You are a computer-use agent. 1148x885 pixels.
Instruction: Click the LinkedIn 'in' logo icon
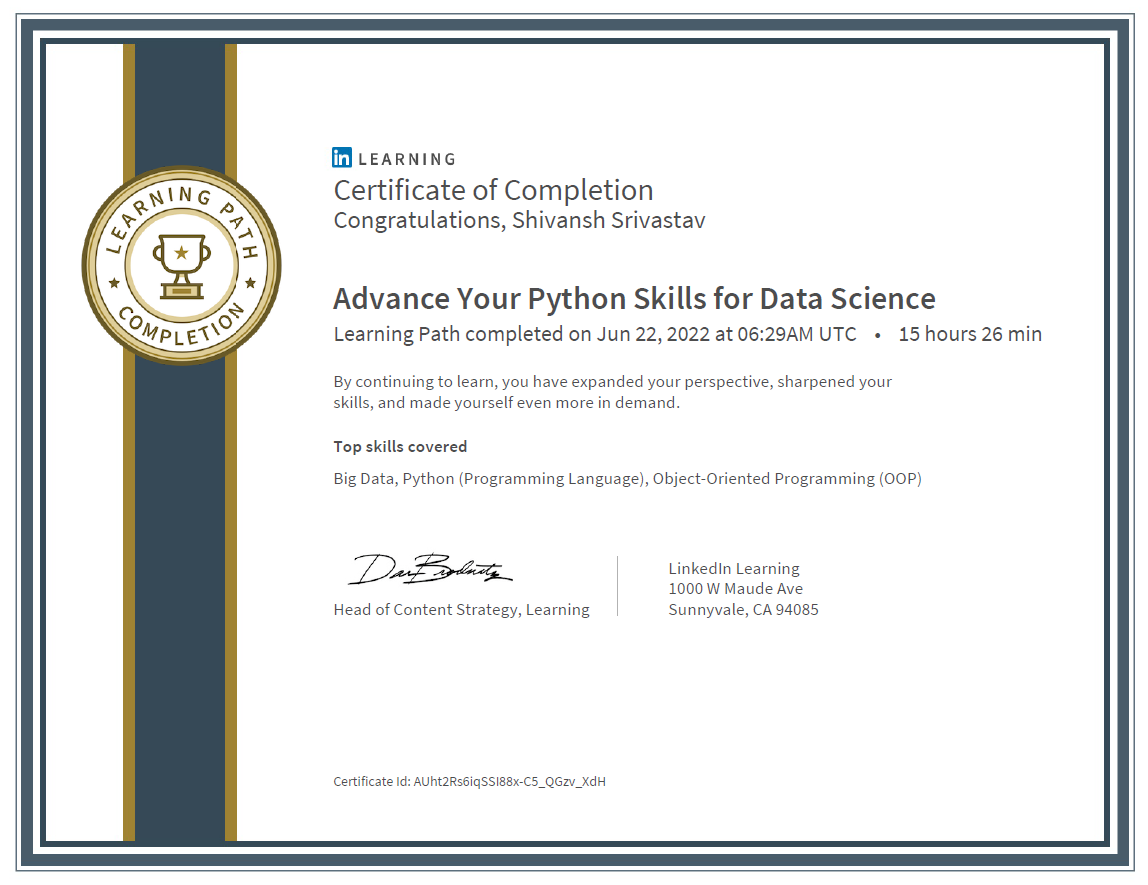(340, 157)
